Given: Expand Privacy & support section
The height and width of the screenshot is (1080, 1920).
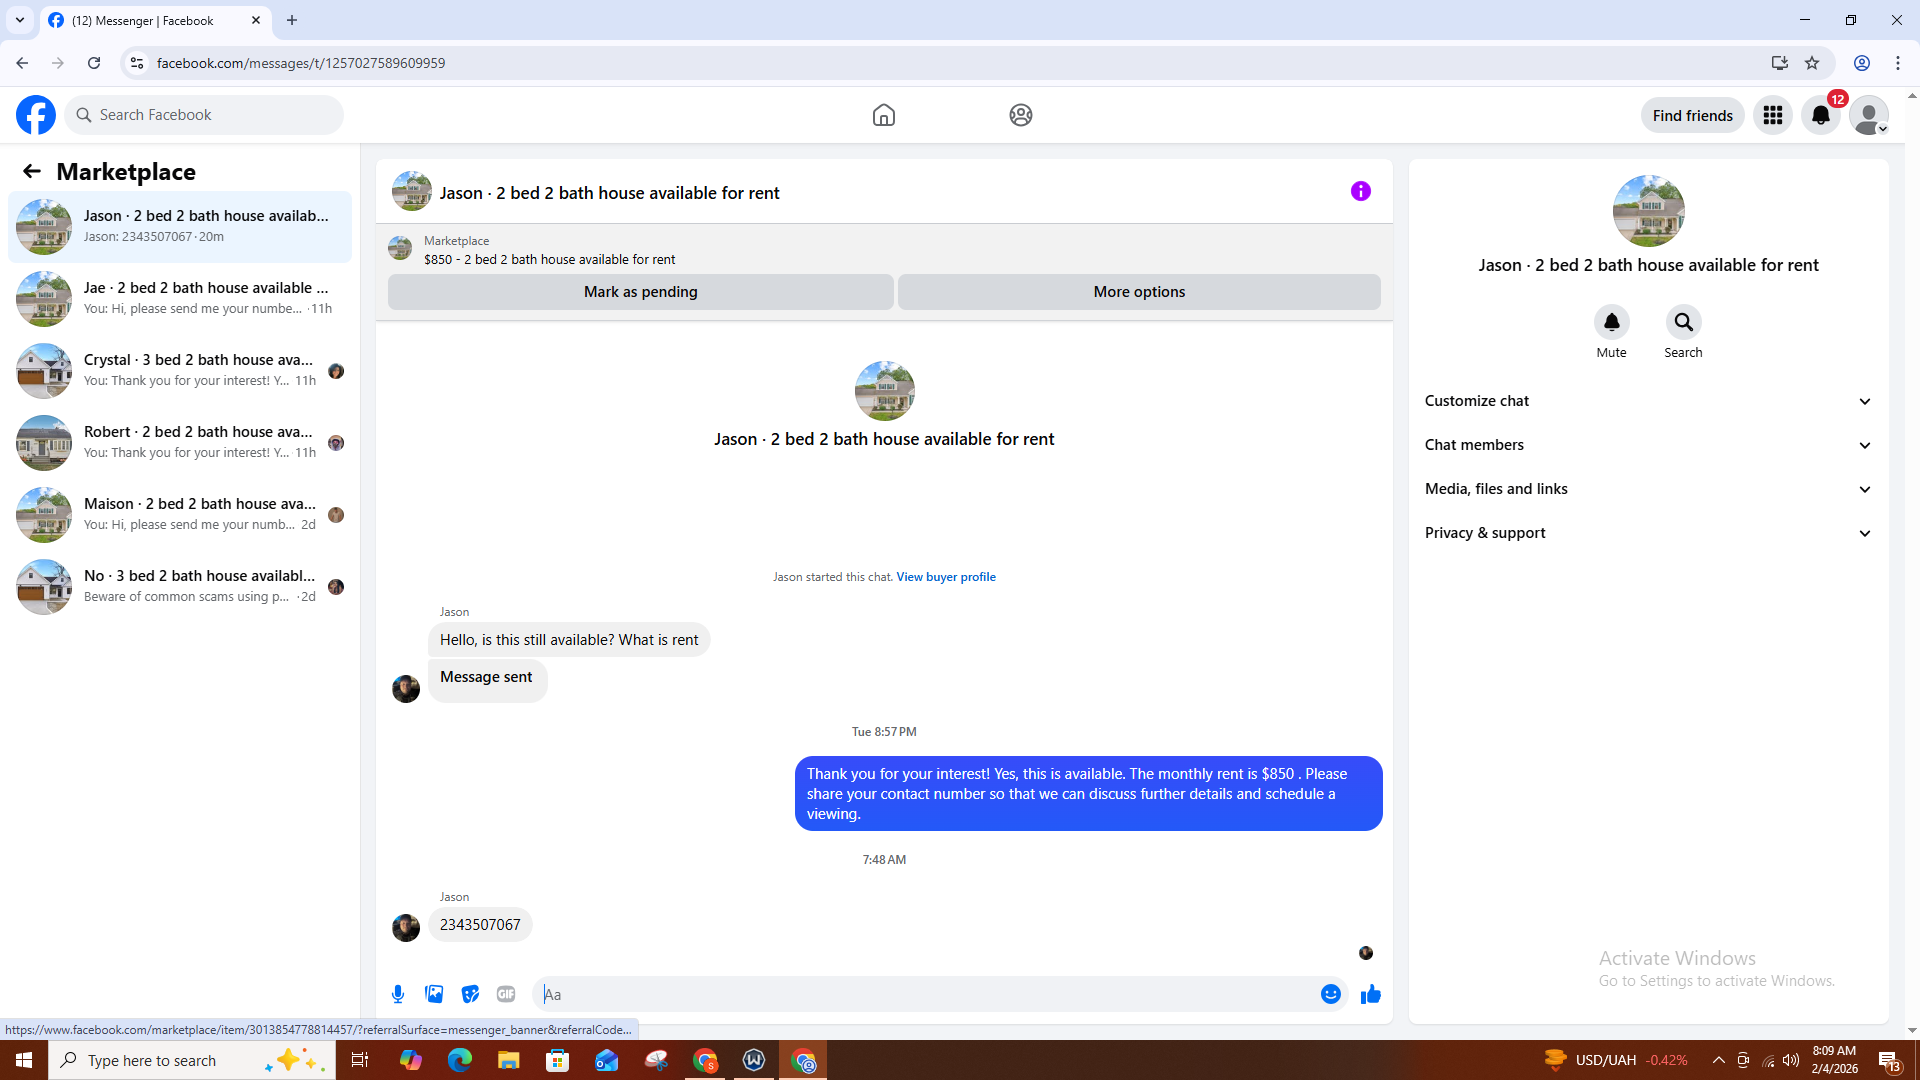Looking at the screenshot, I should [x=1648, y=533].
